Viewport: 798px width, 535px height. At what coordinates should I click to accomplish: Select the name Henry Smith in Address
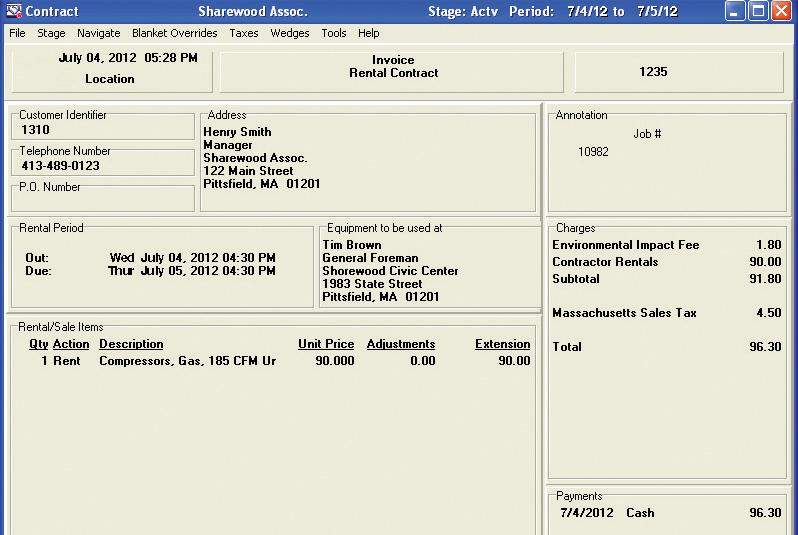(237, 132)
